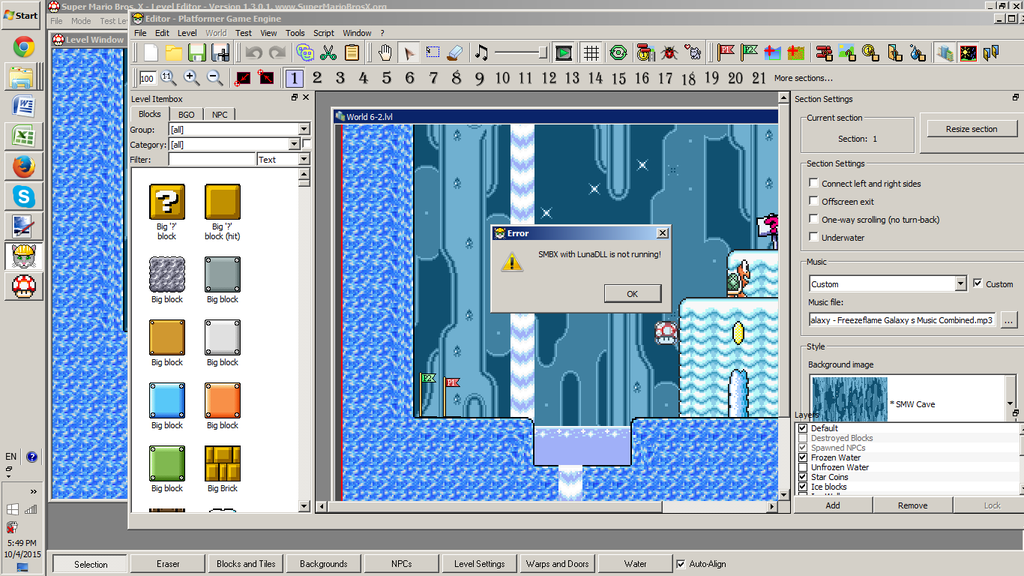Open the Group dropdown in Level Itembox
This screenshot has height=576, width=1024.
pyautogui.click(x=304, y=129)
